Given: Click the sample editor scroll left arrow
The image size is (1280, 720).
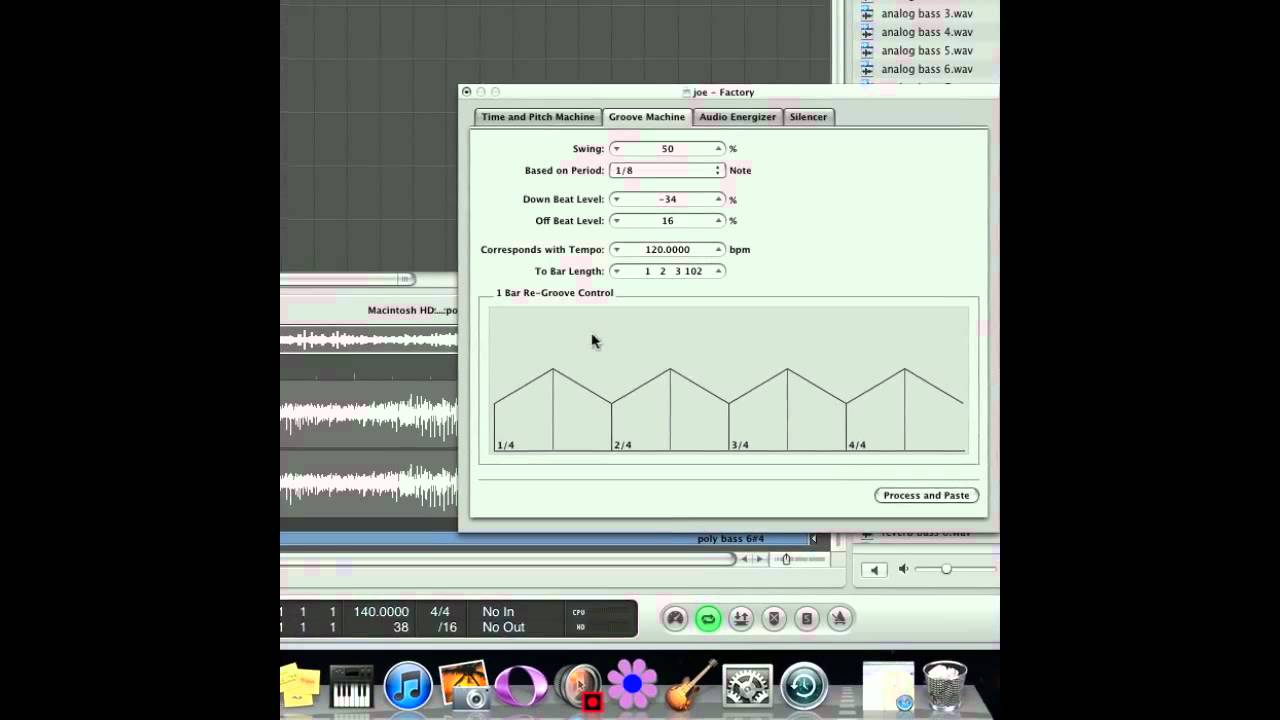Looking at the screenshot, I should [x=745, y=559].
